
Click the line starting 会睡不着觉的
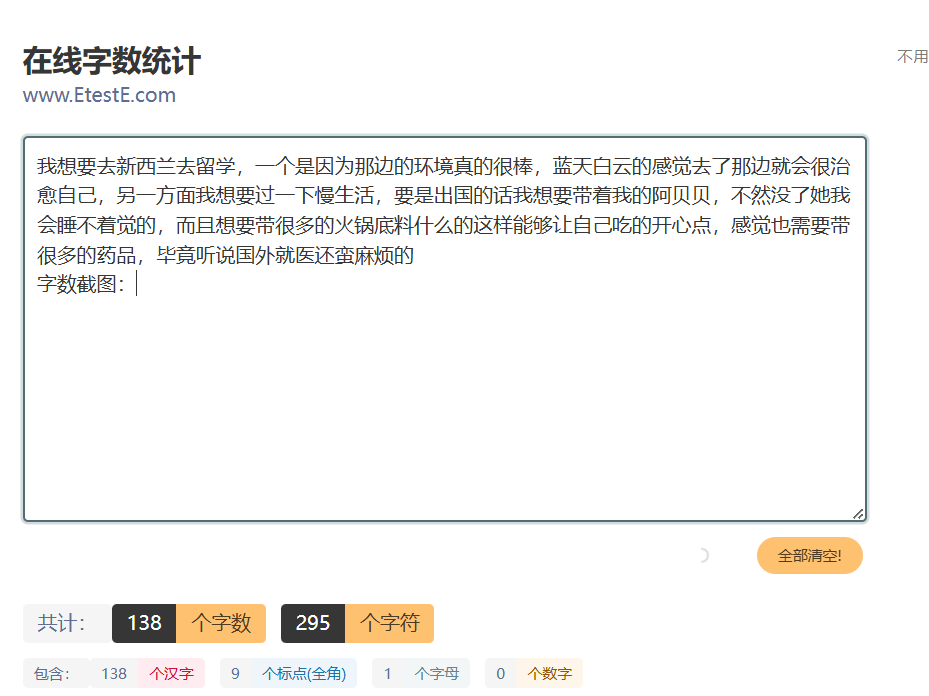(x=444, y=225)
